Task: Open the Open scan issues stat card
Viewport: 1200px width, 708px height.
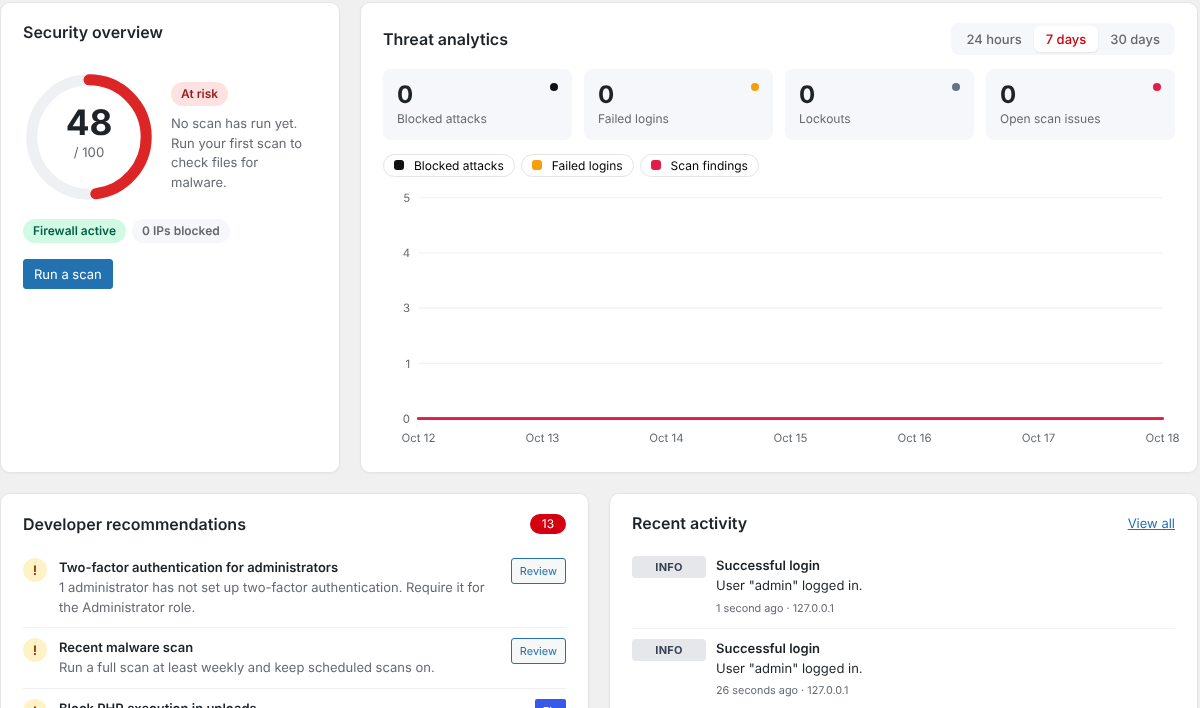Action: (1080, 104)
